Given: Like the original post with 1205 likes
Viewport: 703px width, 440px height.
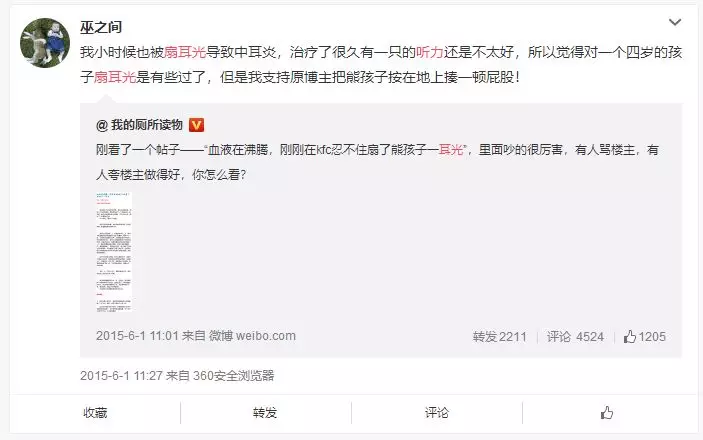Looking at the screenshot, I should (644, 336).
